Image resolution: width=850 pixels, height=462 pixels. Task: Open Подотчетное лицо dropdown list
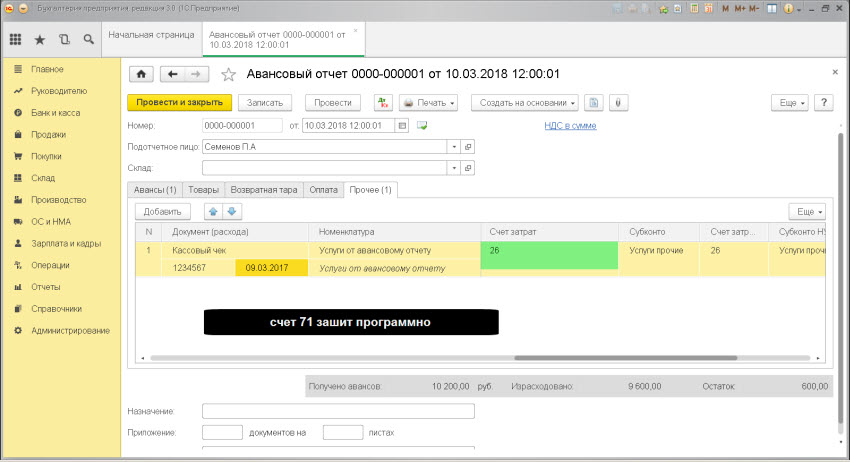pos(453,146)
